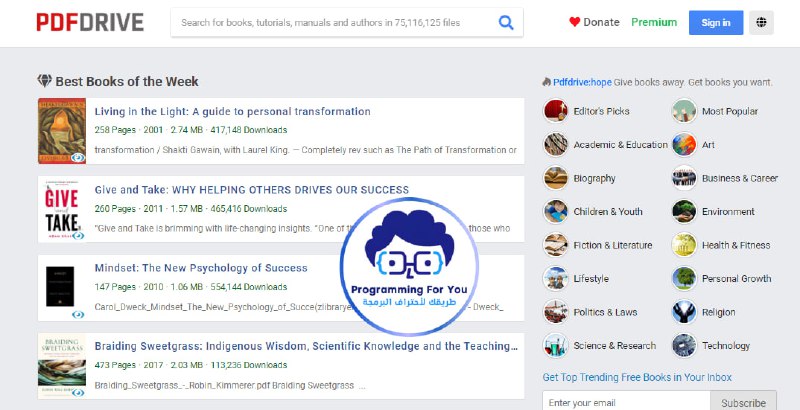Screen dimensions: 800x410
Task: Select the Biography category label
Action: pyautogui.click(x=594, y=178)
